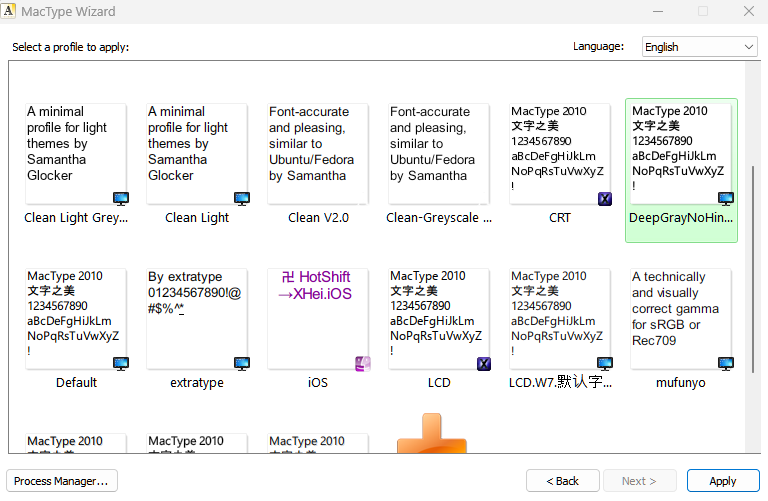The image size is (768, 501).
Task: Click the 'mufunyo' profile name
Action: [681, 382]
